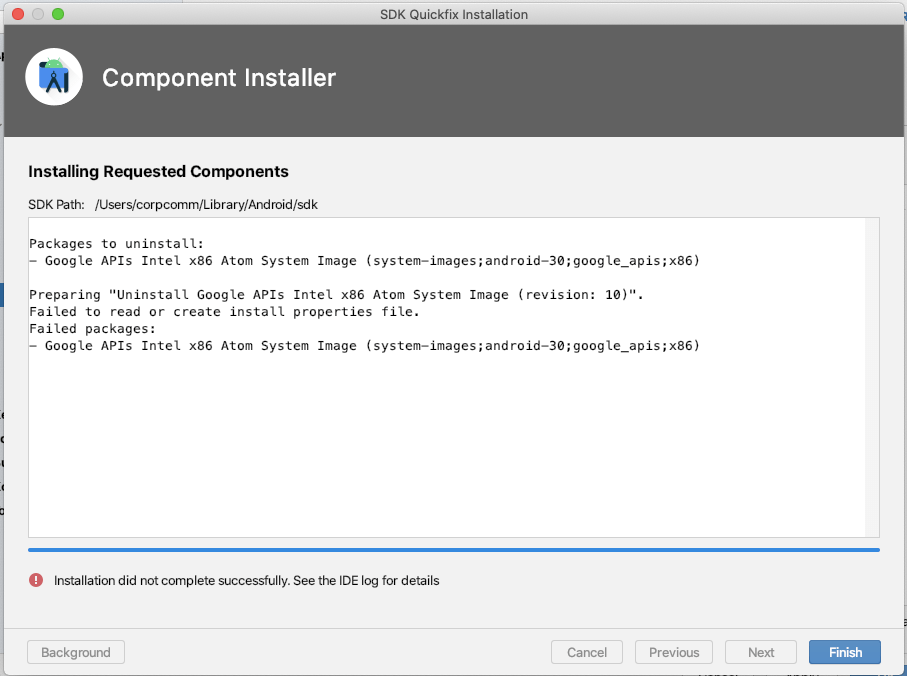Click 'Installation did not complete successfully' message
The height and width of the screenshot is (676, 907).
click(246, 581)
